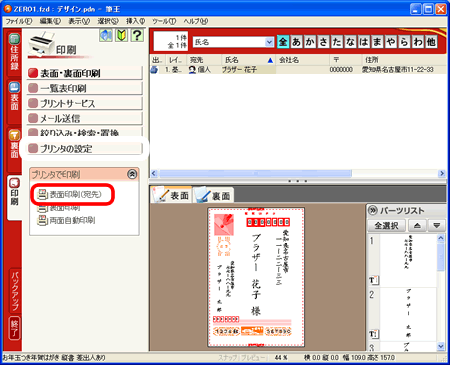The height and width of the screenshot is (365, 450).
Task: Collapse the パーツリスト panel chevron
Action: coord(372,210)
